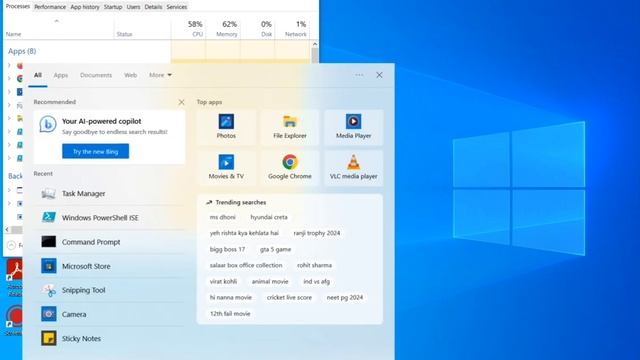Sort Task Manager by CPU column
Viewport: 640px width, 360px height.
click(x=188, y=29)
